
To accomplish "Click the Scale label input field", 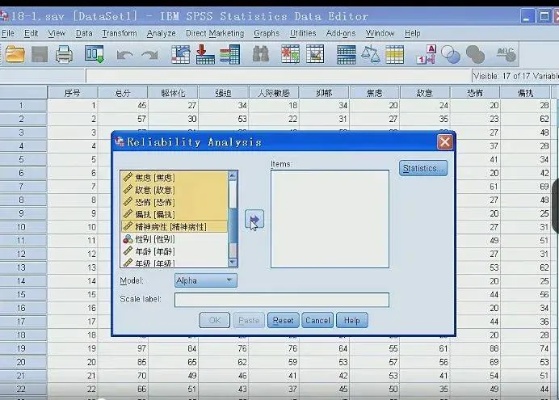I will (x=282, y=299).
